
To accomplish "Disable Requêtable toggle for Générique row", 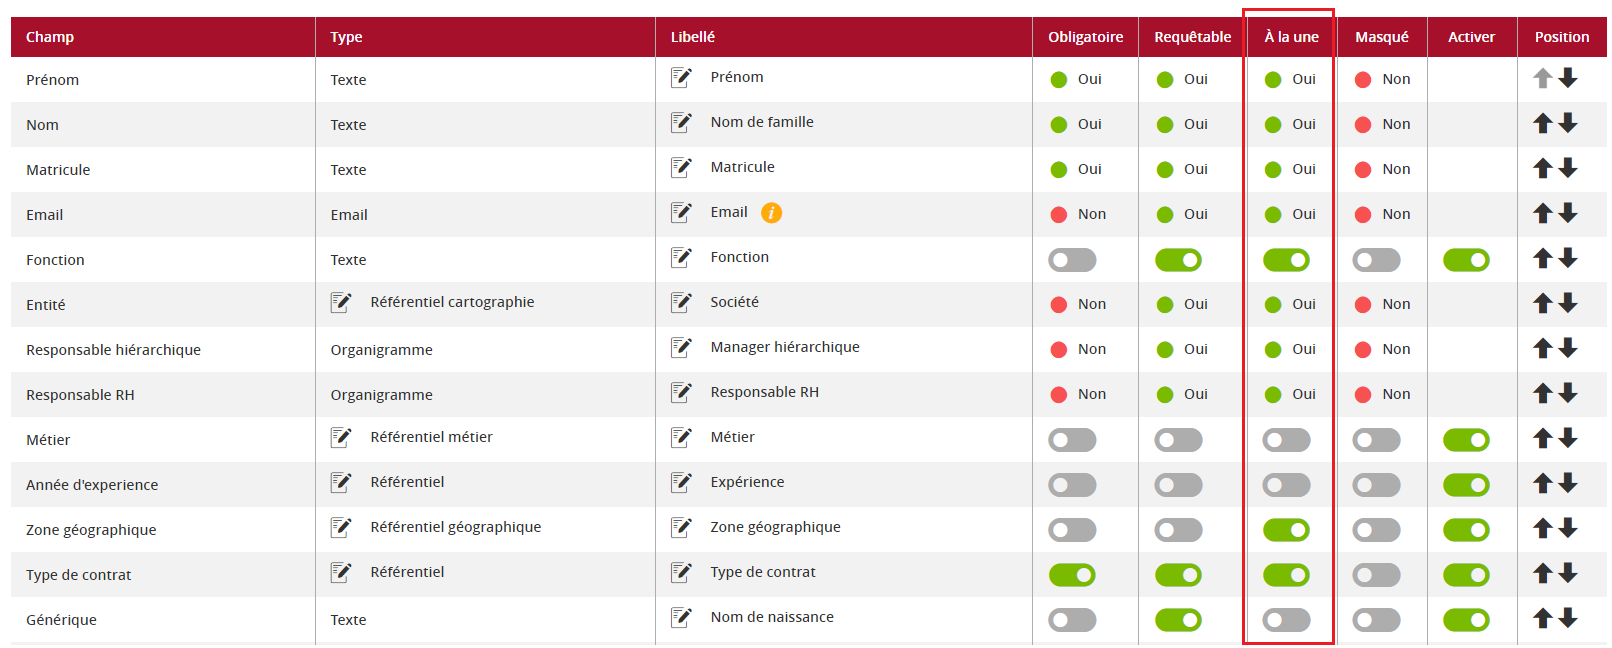I will click(1178, 620).
